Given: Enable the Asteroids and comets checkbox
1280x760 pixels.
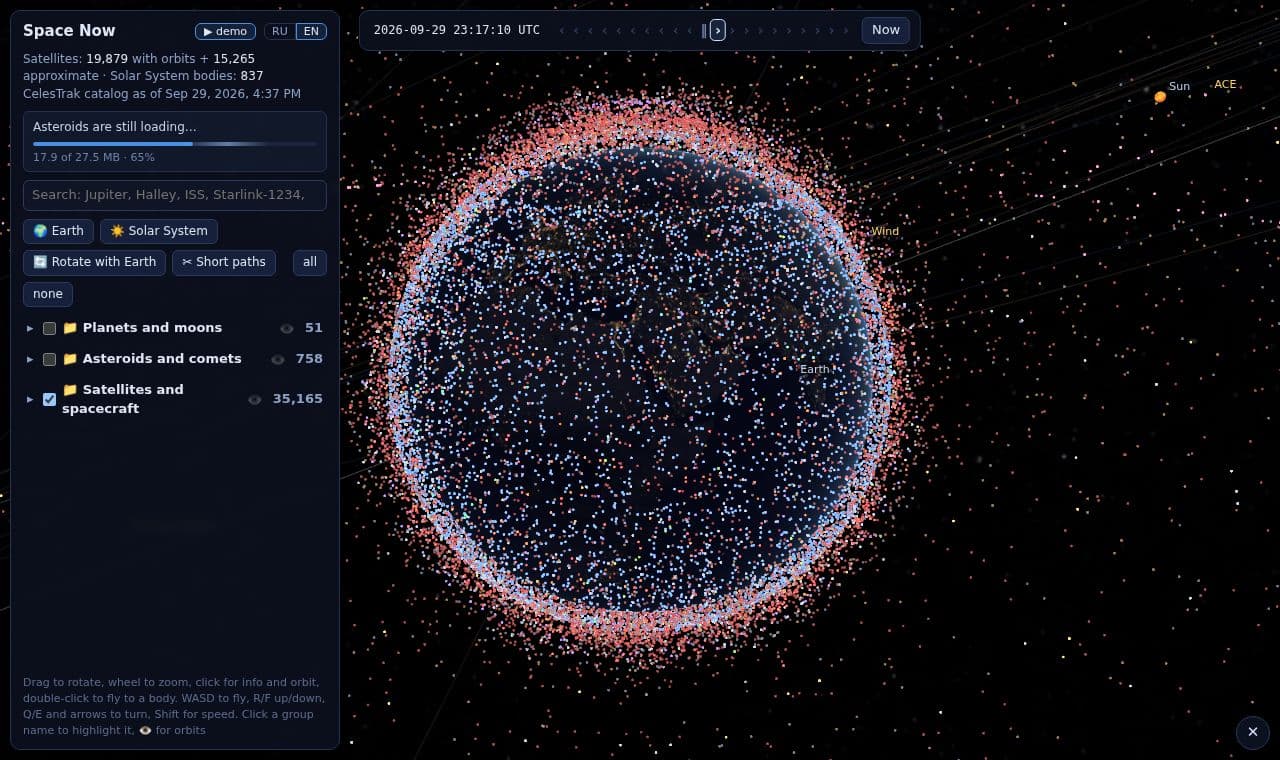Looking at the screenshot, I should point(49,359).
